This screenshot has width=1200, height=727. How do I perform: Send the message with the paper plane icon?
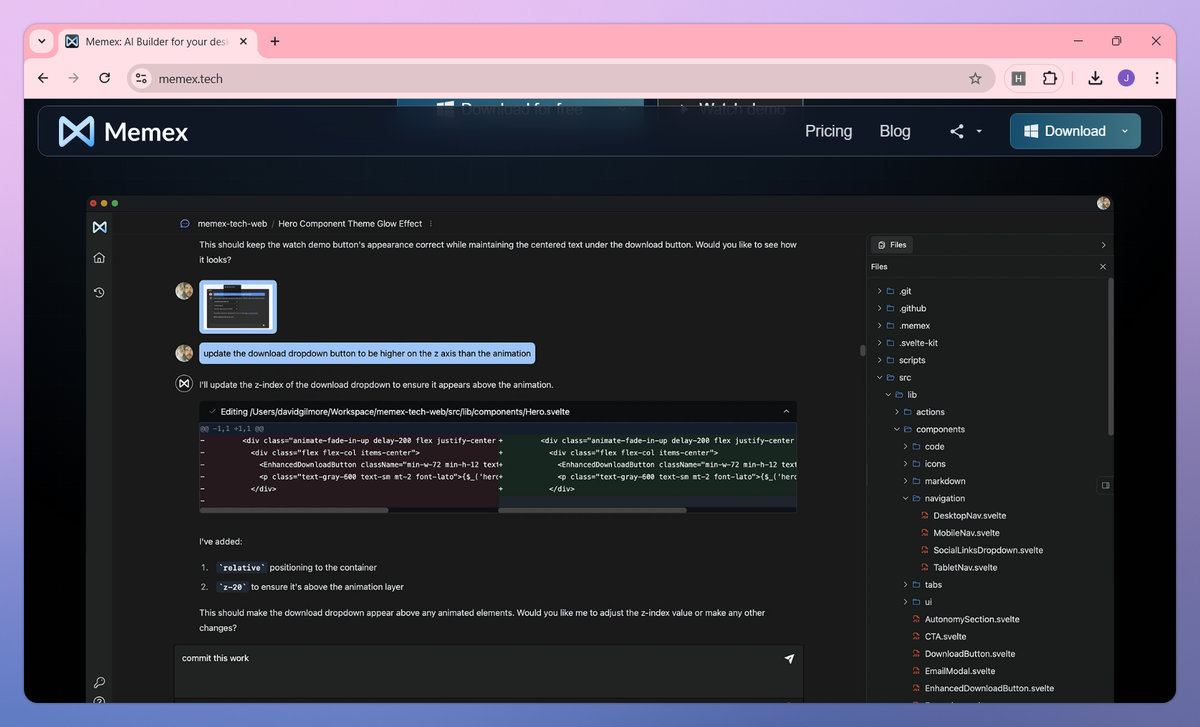coord(789,659)
